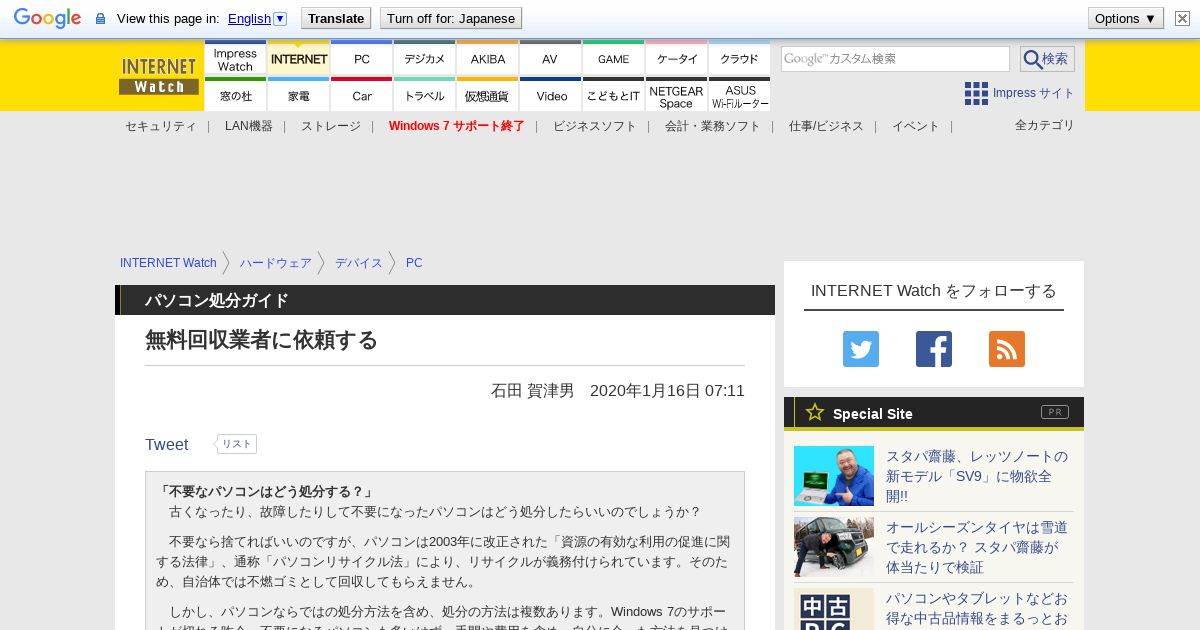Open the トラベル tab
The height and width of the screenshot is (630, 1200).
(425, 95)
